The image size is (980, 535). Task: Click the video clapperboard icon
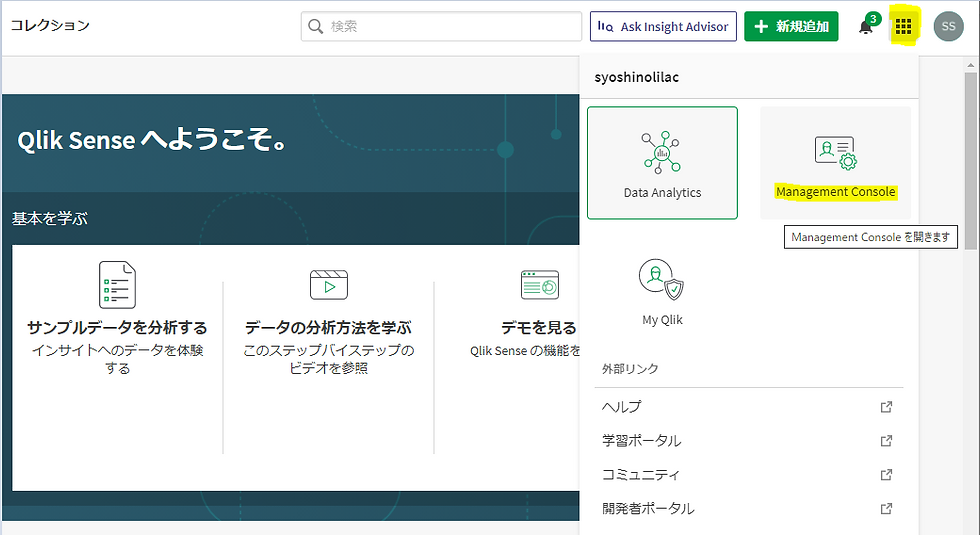tap(329, 285)
